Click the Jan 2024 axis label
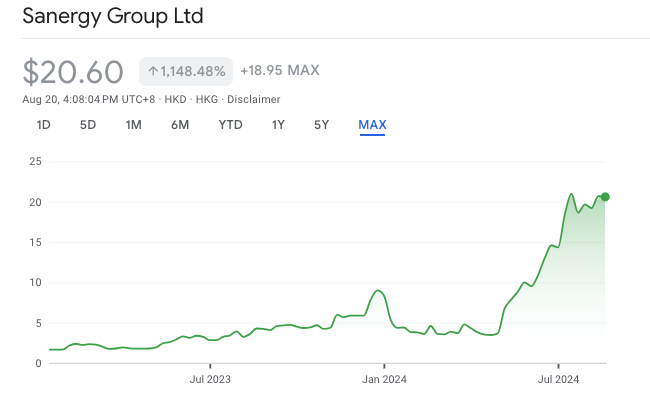Image resolution: width=650 pixels, height=404 pixels. (x=384, y=379)
